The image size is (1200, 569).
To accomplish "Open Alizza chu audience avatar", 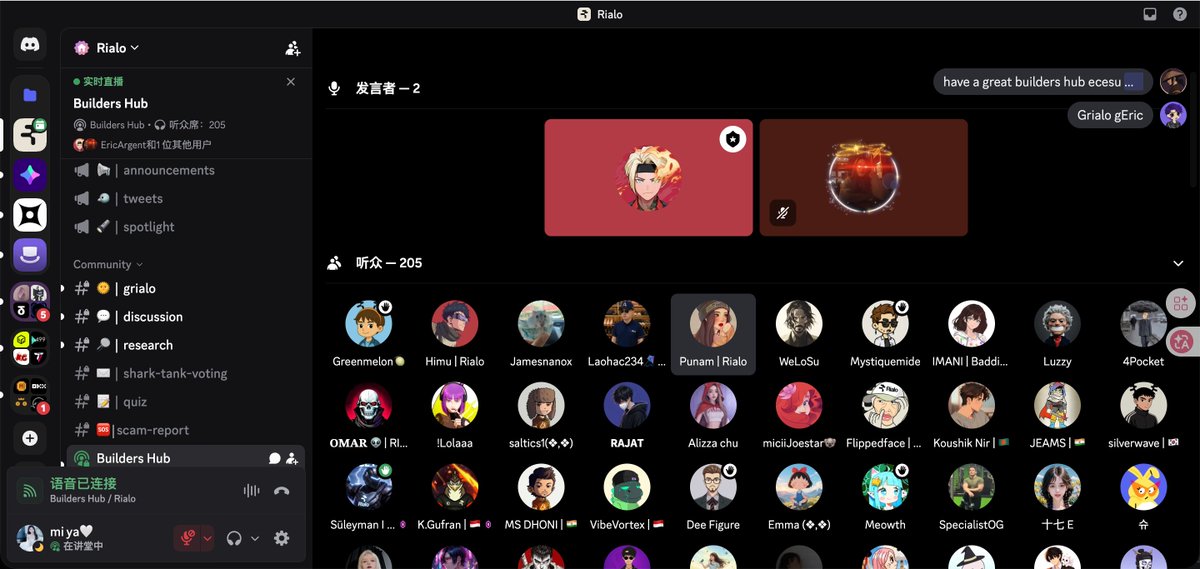I will (713, 406).
